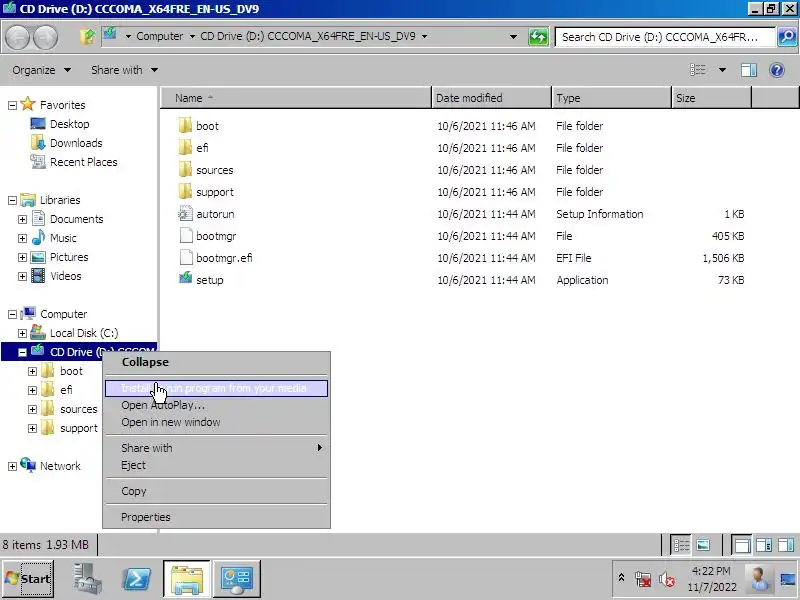Open the Share with toolbar menu

point(124,70)
